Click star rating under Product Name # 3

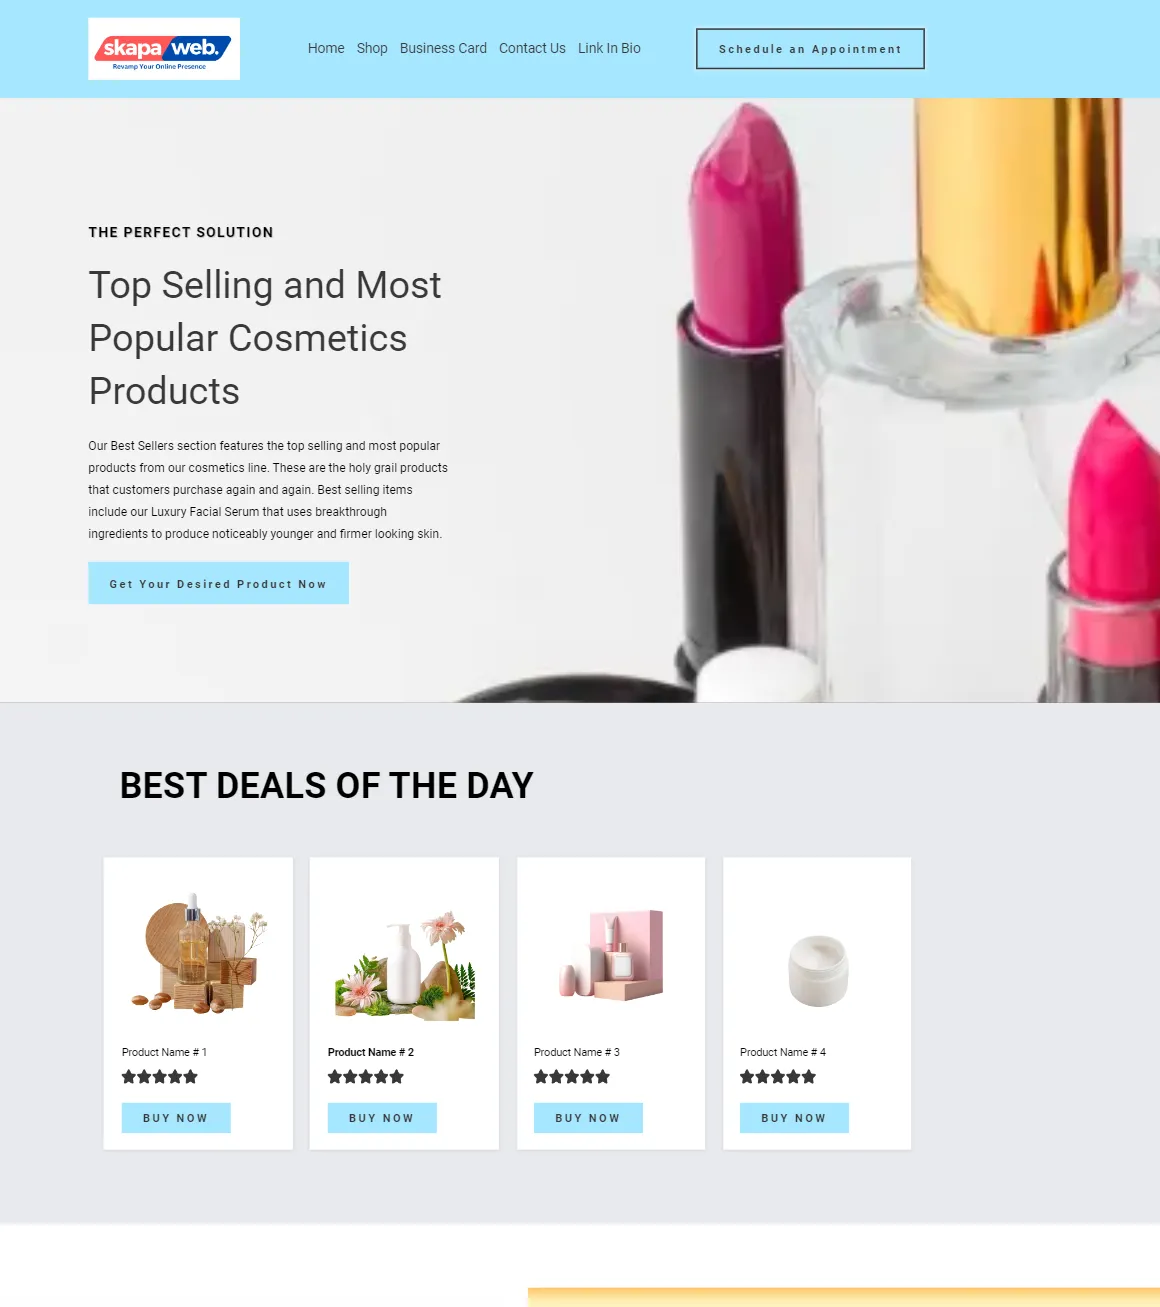[572, 1077]
